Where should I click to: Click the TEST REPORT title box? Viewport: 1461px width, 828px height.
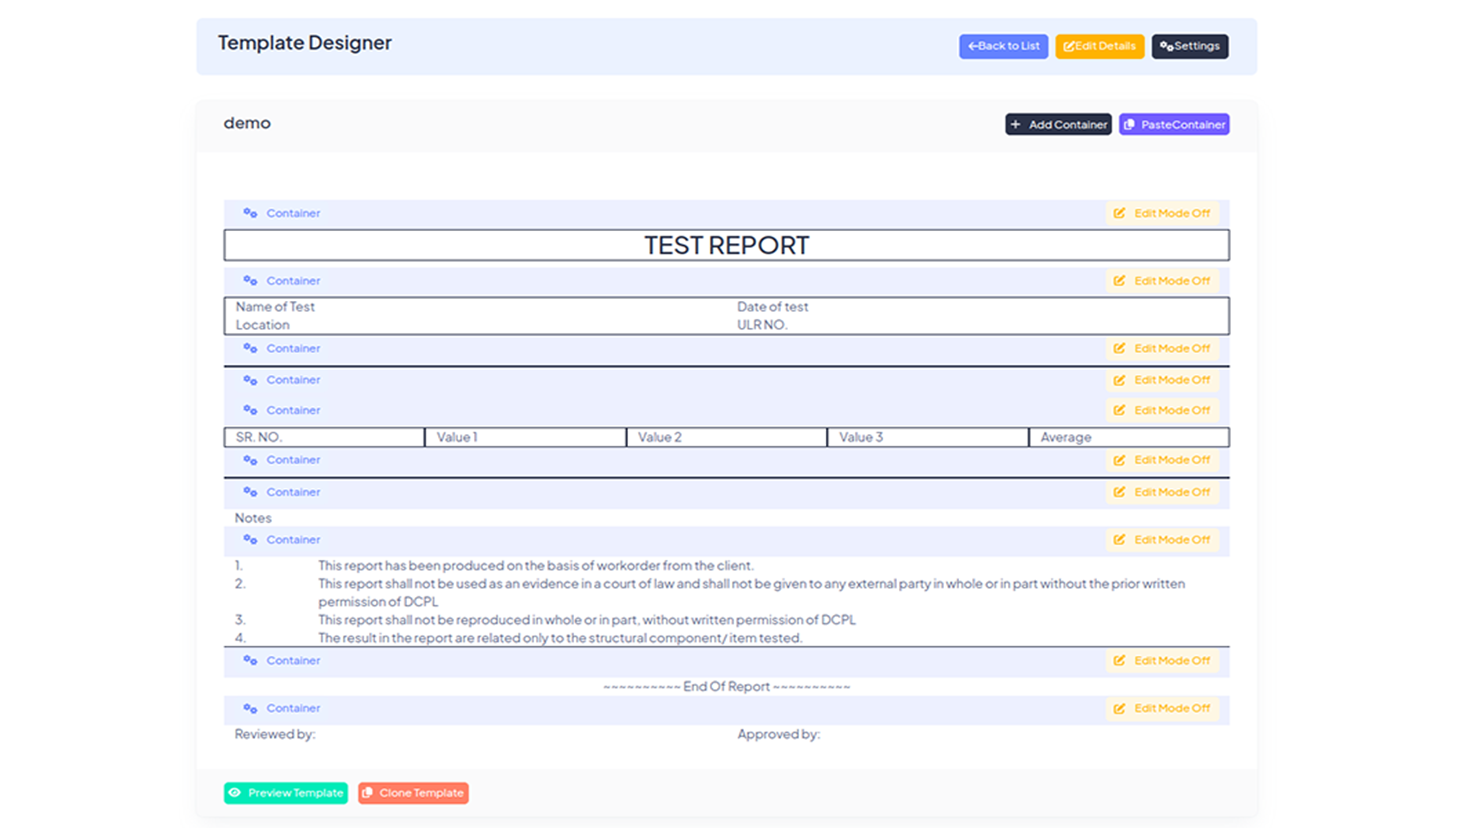click(x=726, y=245)
